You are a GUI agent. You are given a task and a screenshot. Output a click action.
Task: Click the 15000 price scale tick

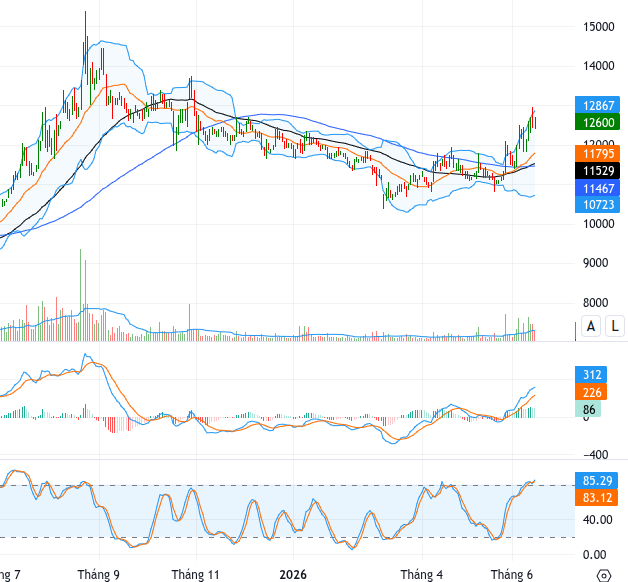599,27
